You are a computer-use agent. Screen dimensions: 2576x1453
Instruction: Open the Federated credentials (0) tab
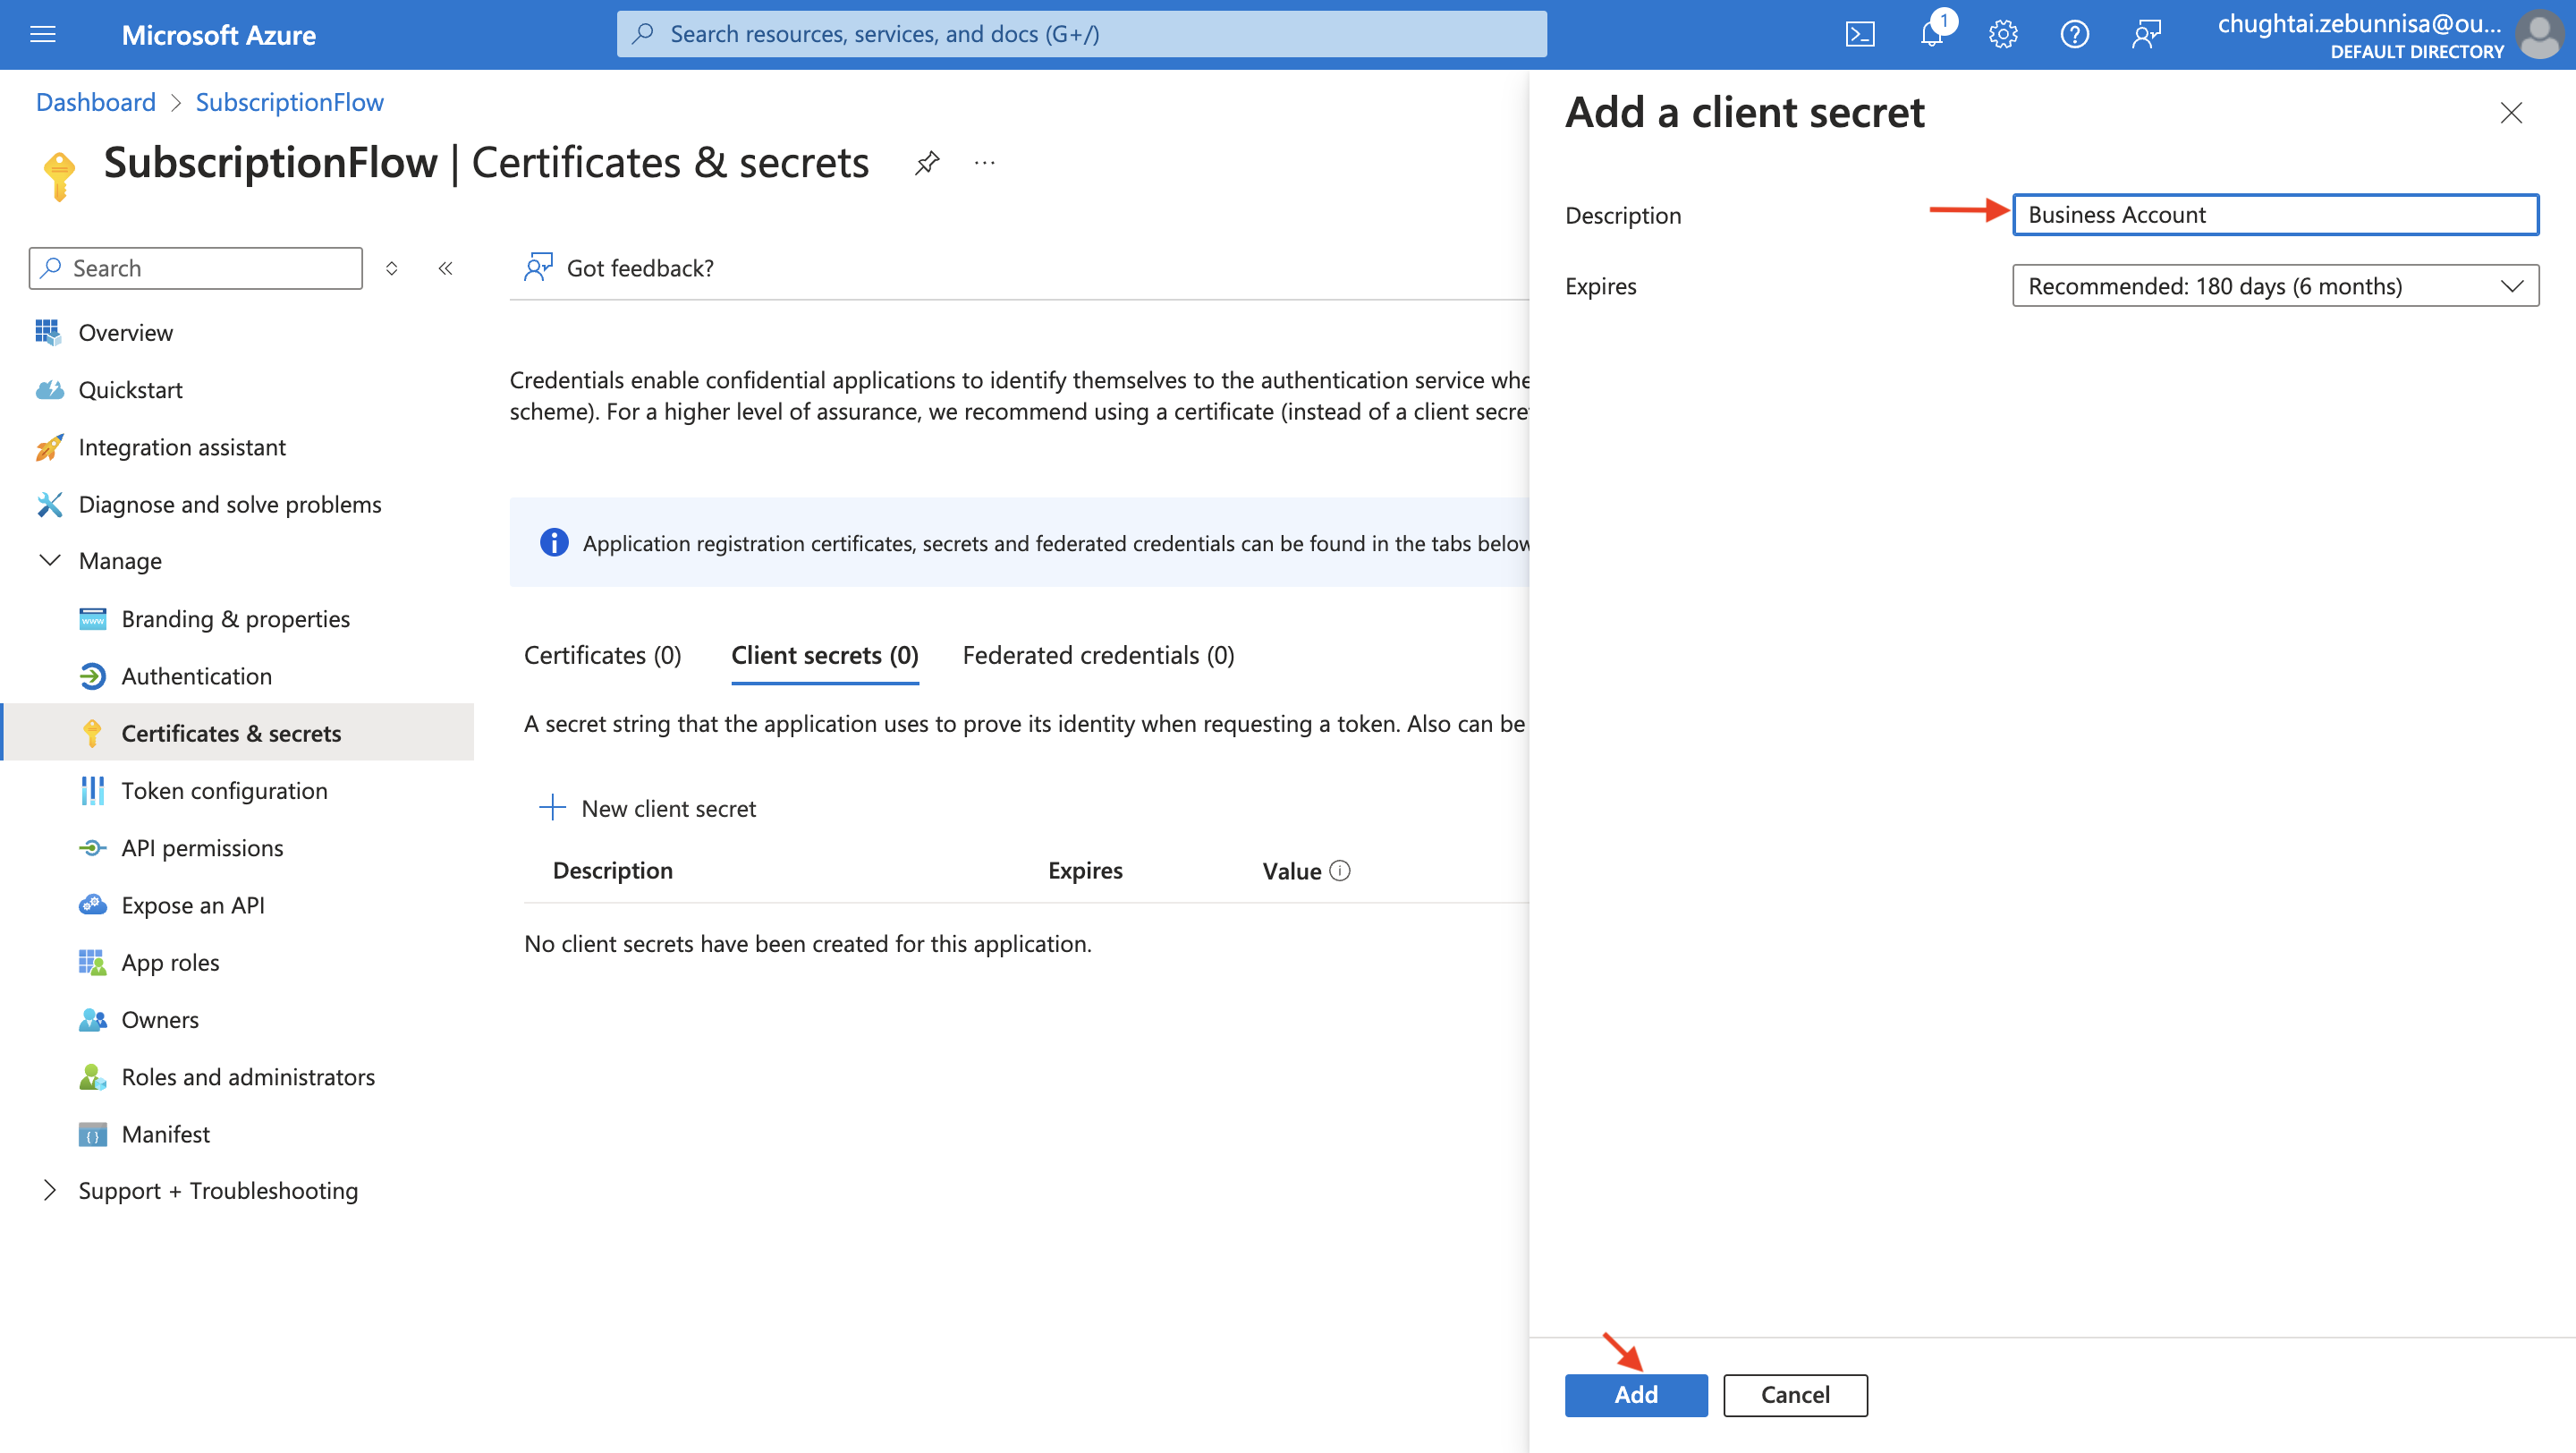(1098, 656)
